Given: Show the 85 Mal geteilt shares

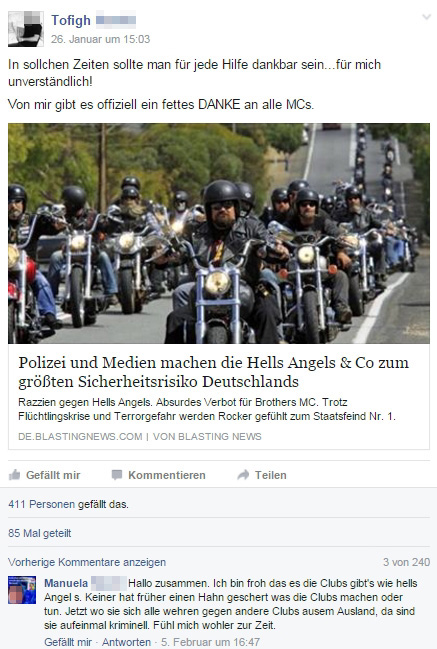Looking at the screenshot, I should [40, 533].
